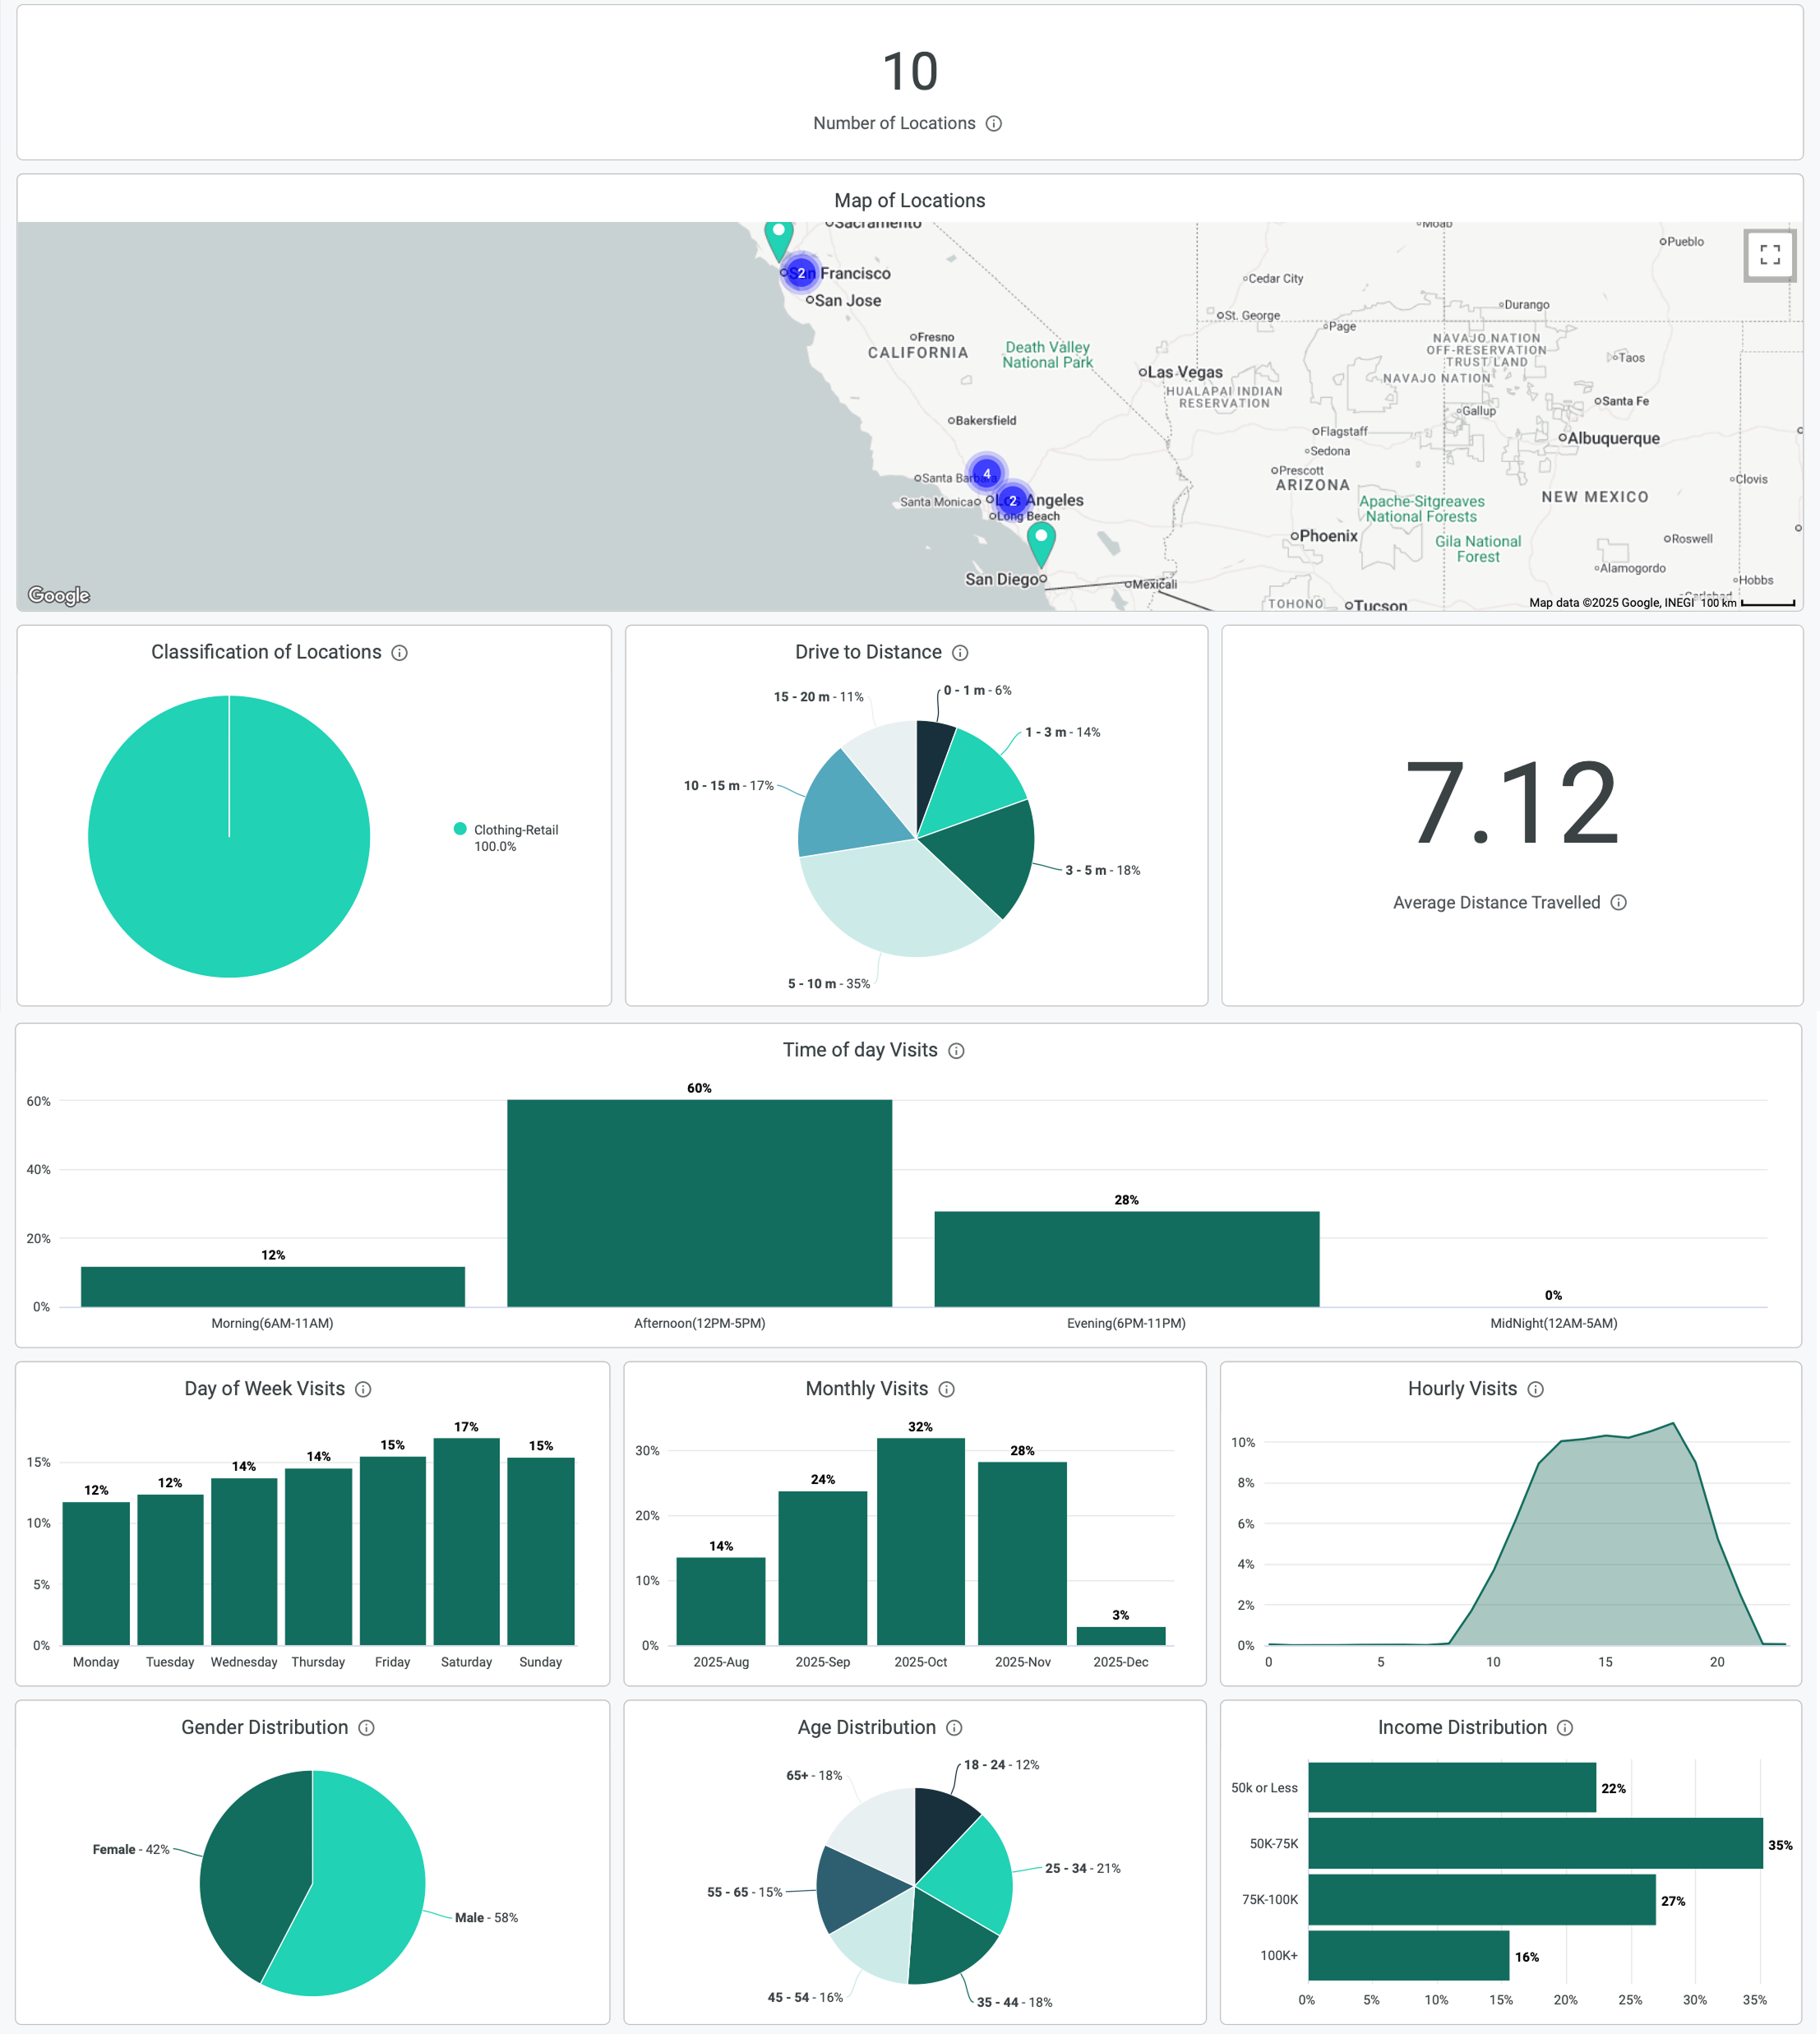
Task: Open the Monthly Visits info icon
Action: (x=946, y=1389)
